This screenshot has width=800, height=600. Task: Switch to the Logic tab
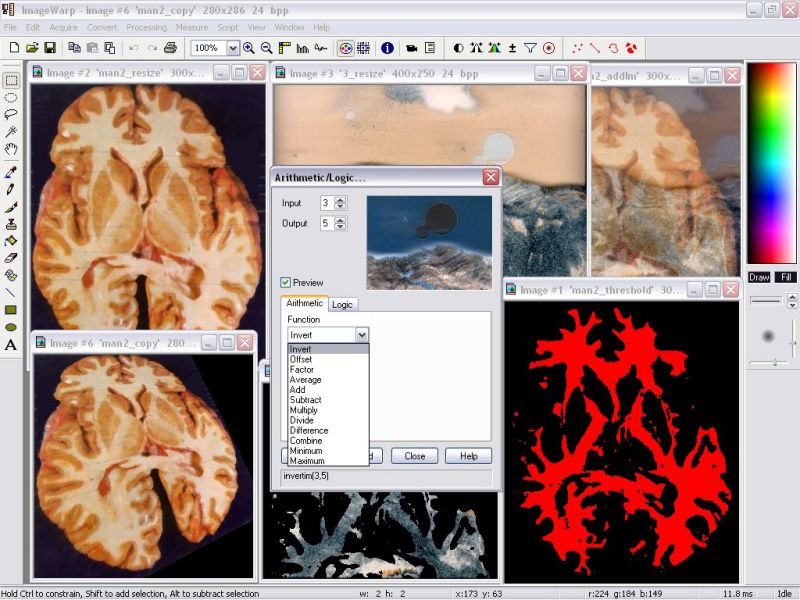(x=342, y=305)
